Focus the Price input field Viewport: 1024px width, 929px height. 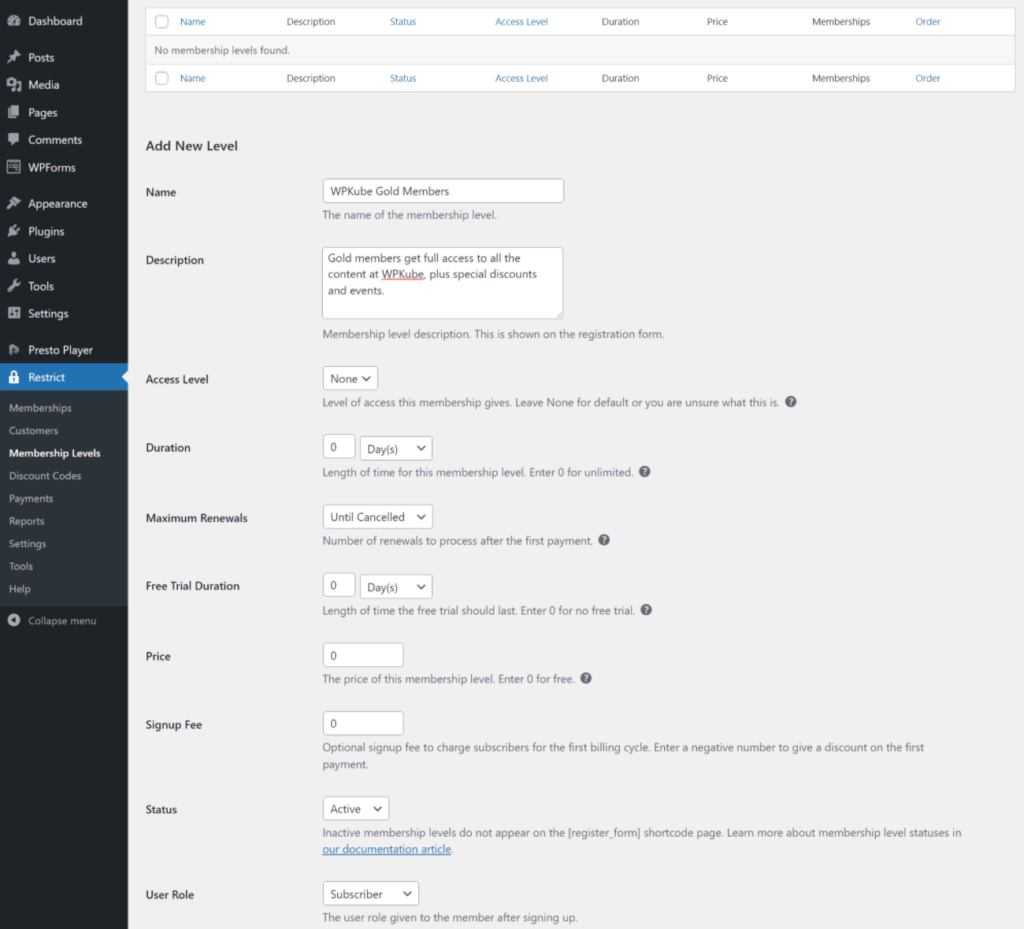tap(363, 655)
